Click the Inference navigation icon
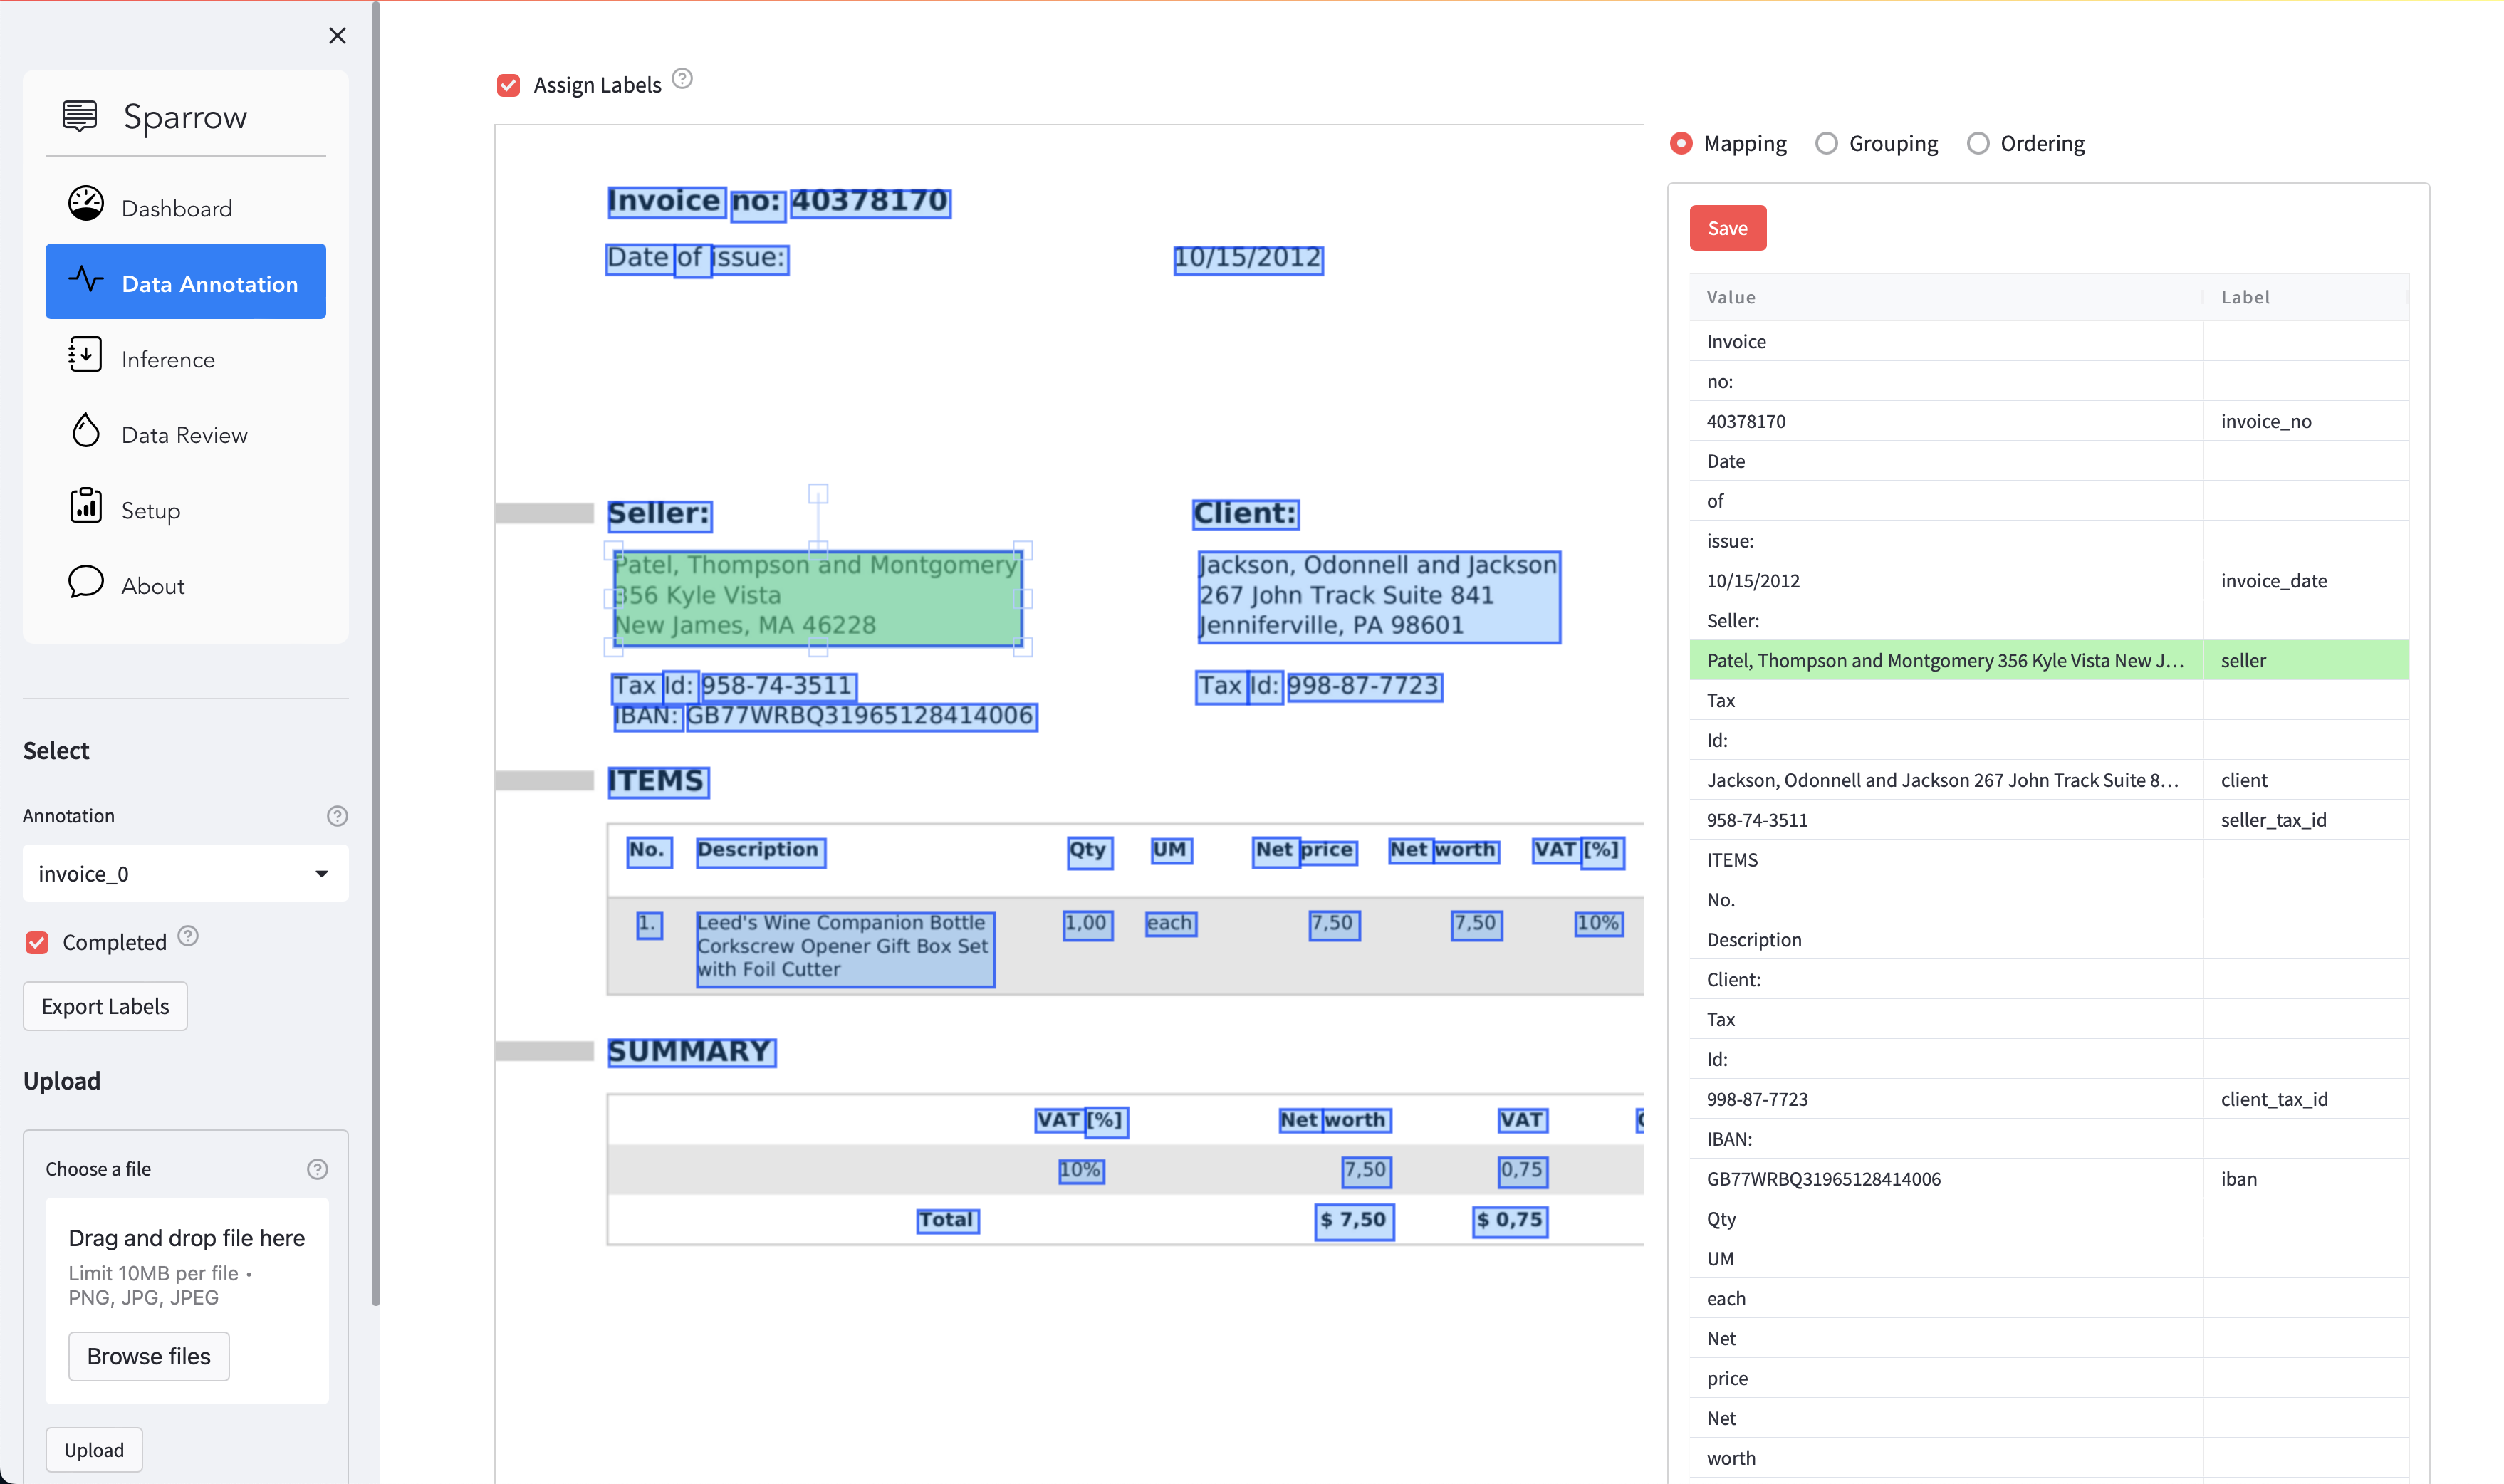The height and width of the screenshot is (1484, 2504). [85, 359]
